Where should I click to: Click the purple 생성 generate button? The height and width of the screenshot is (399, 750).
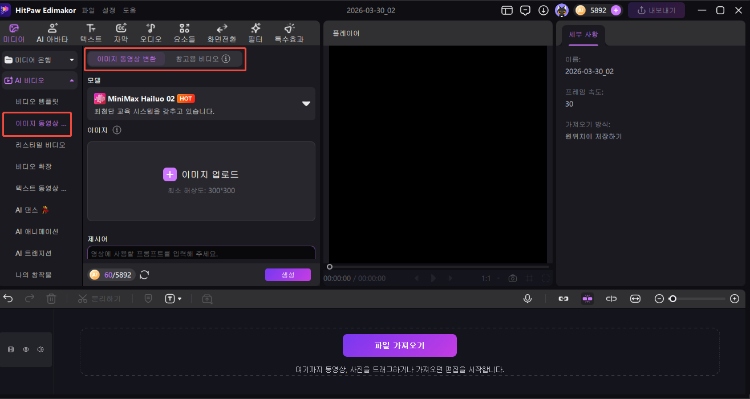coord(288,275)
